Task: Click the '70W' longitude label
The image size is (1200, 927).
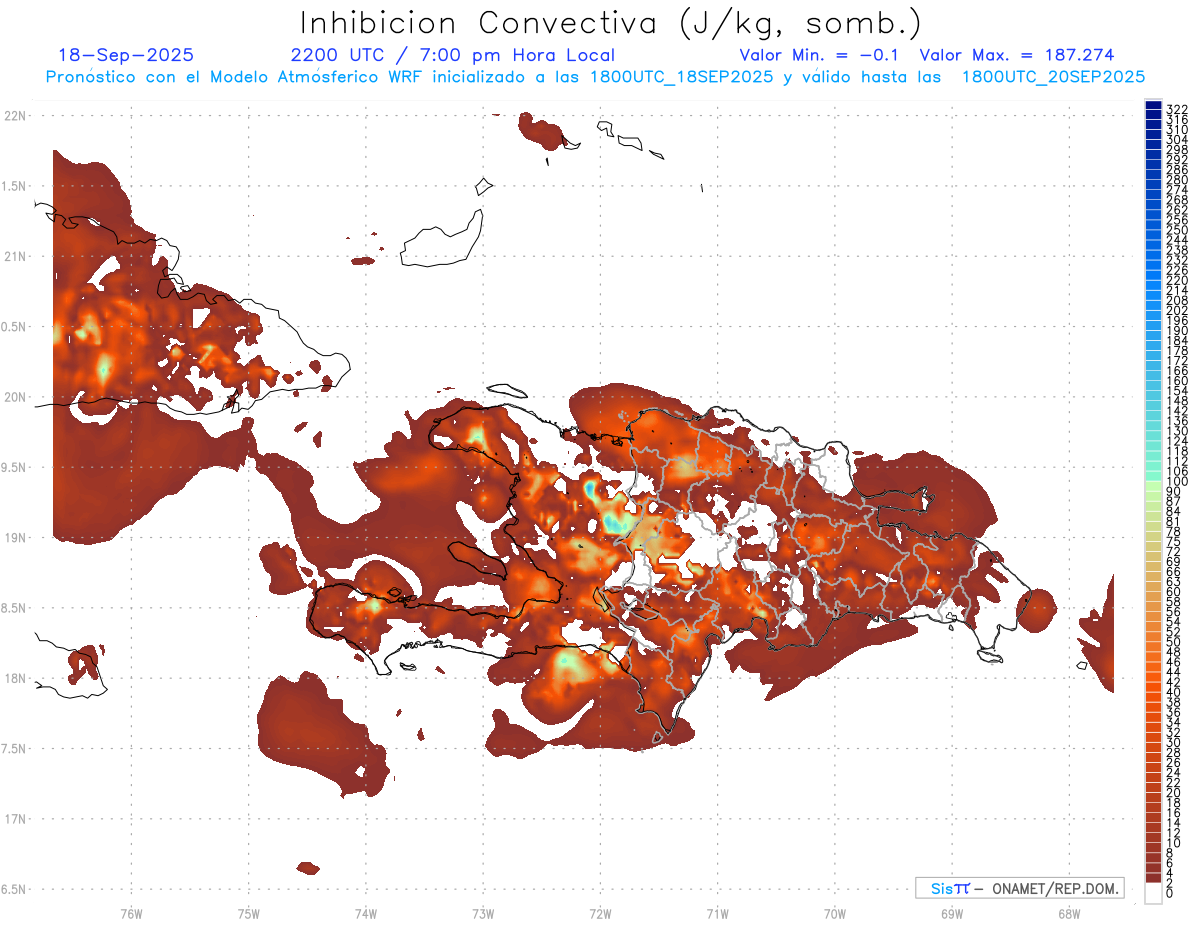Action: point(835,913)
